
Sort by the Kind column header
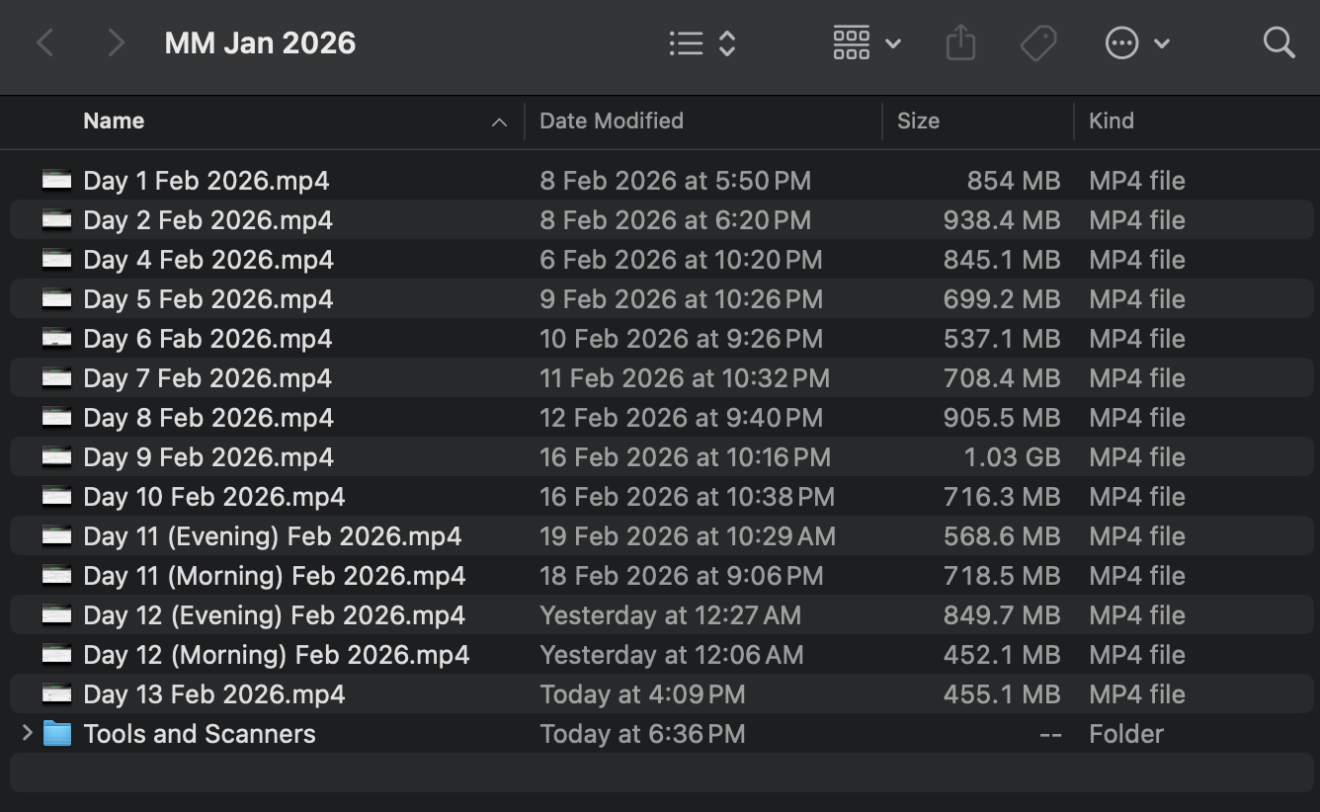[1111, 121]
